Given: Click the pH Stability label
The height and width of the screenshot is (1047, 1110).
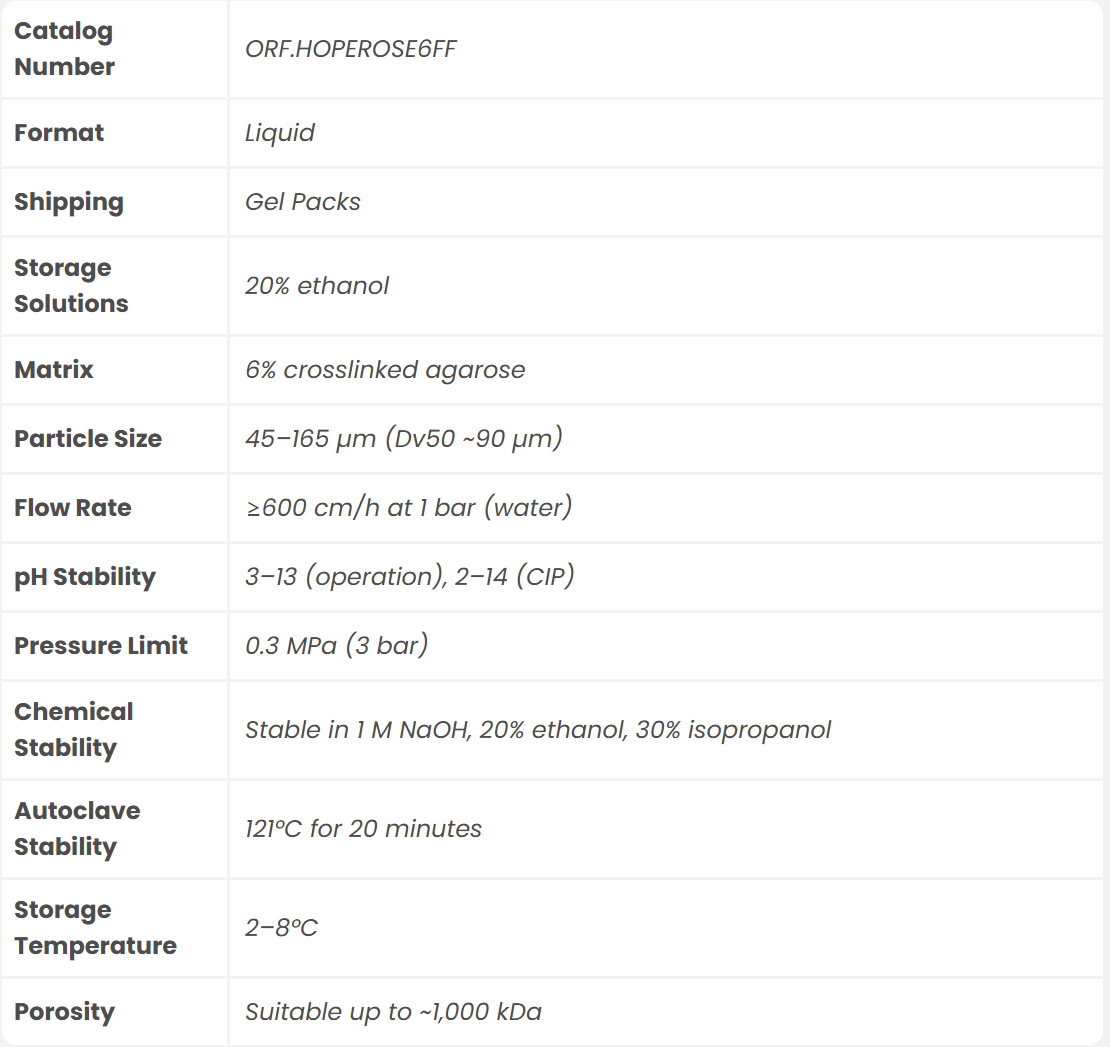Looking at the screenshot, I should [85, 577].
